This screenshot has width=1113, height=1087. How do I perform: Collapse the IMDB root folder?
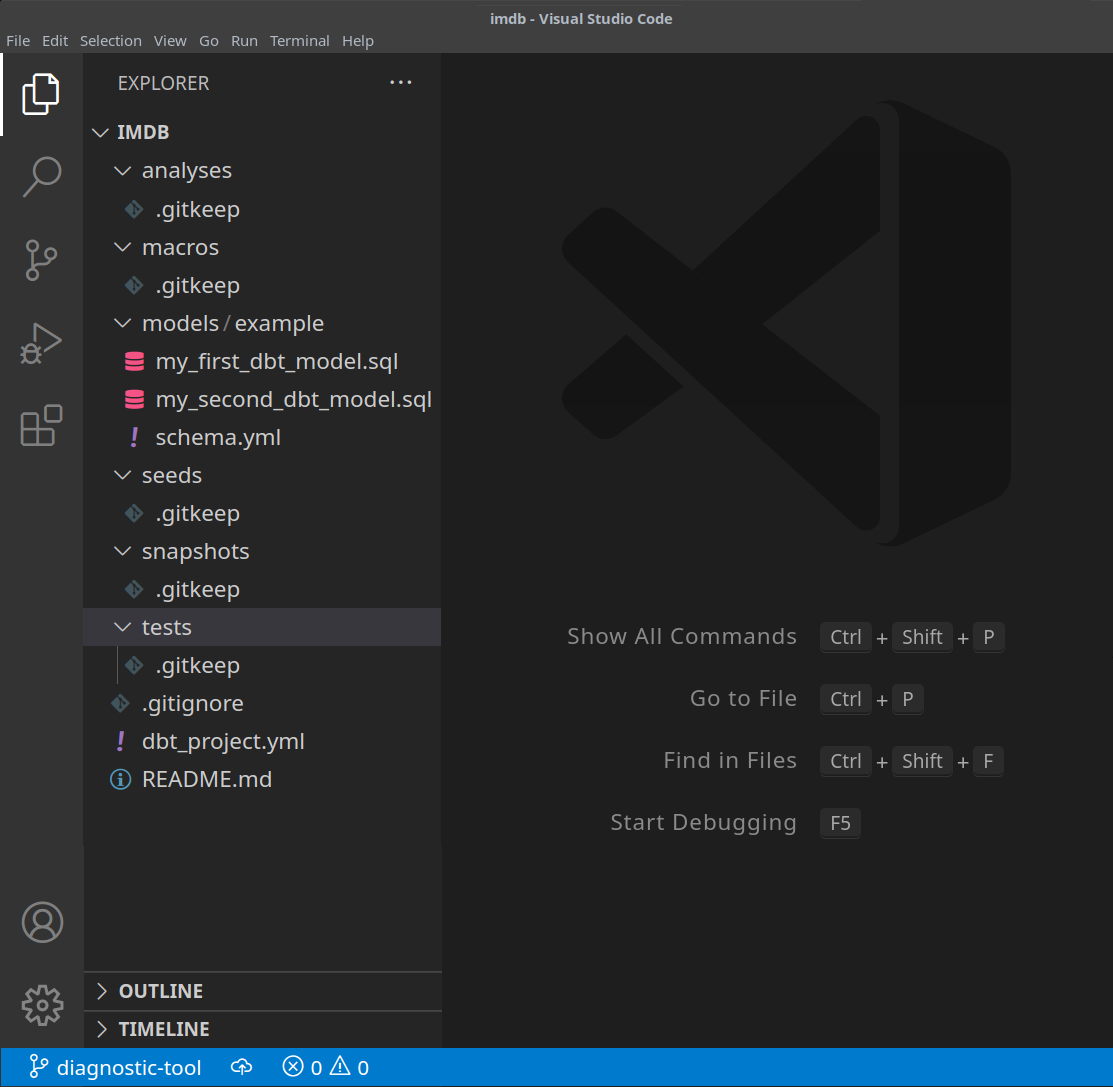coord(143,133)
